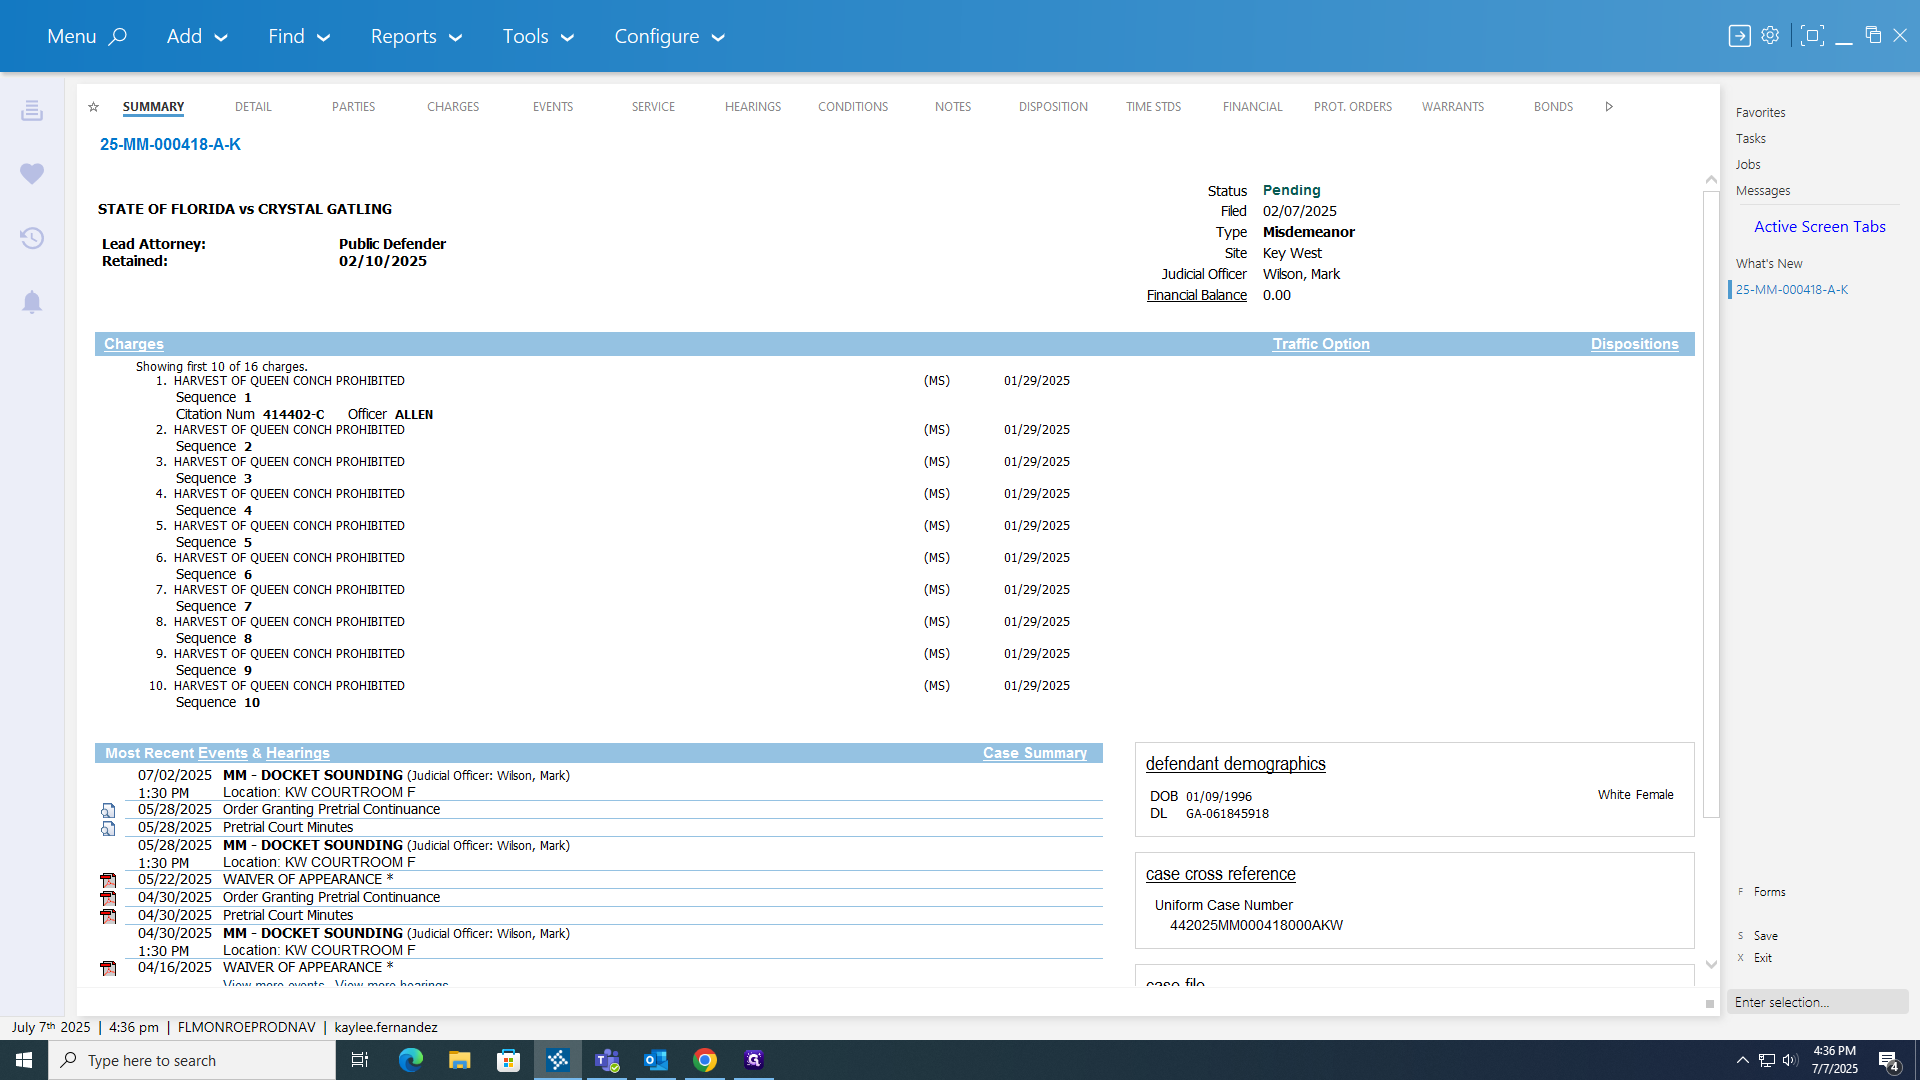Click the menu search magnifier icon
This screenshot has width=1920, height=1080.
[x=118, y=36]
